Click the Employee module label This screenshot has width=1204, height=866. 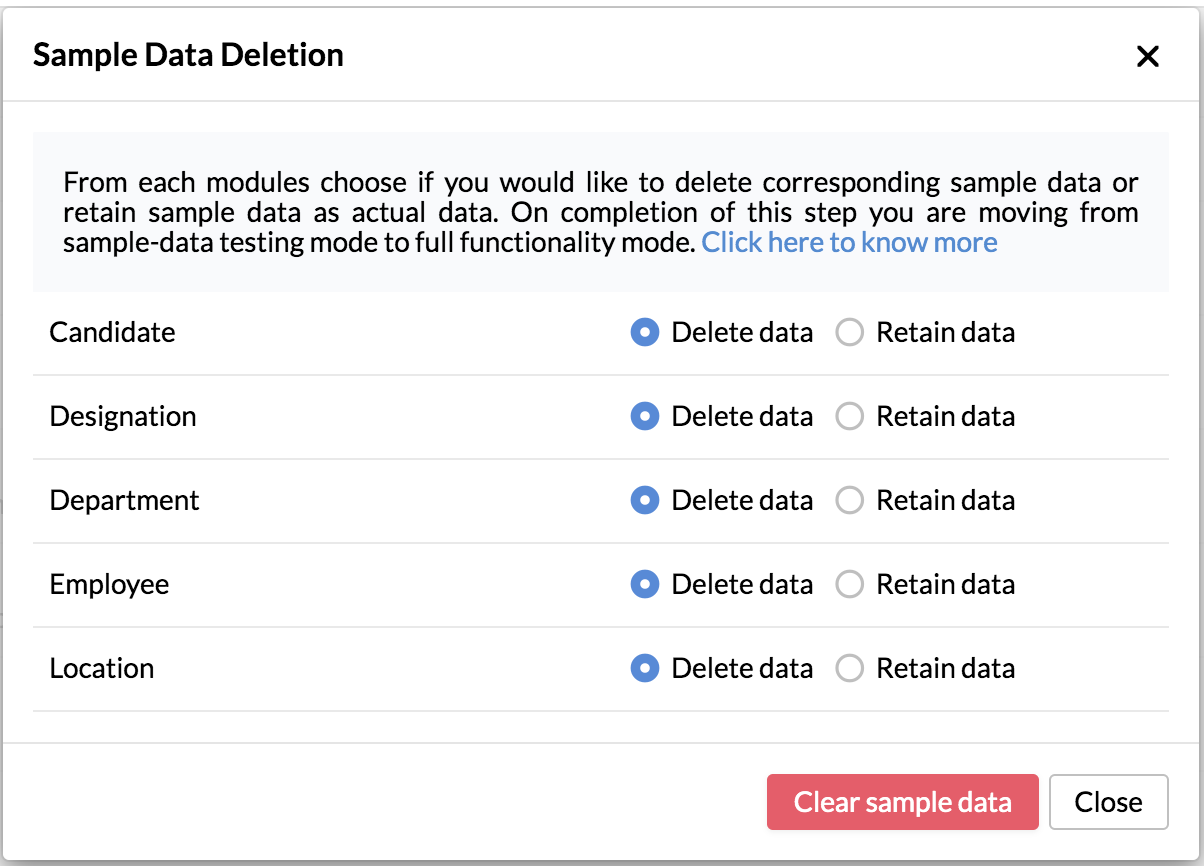[x=109, y=585]
